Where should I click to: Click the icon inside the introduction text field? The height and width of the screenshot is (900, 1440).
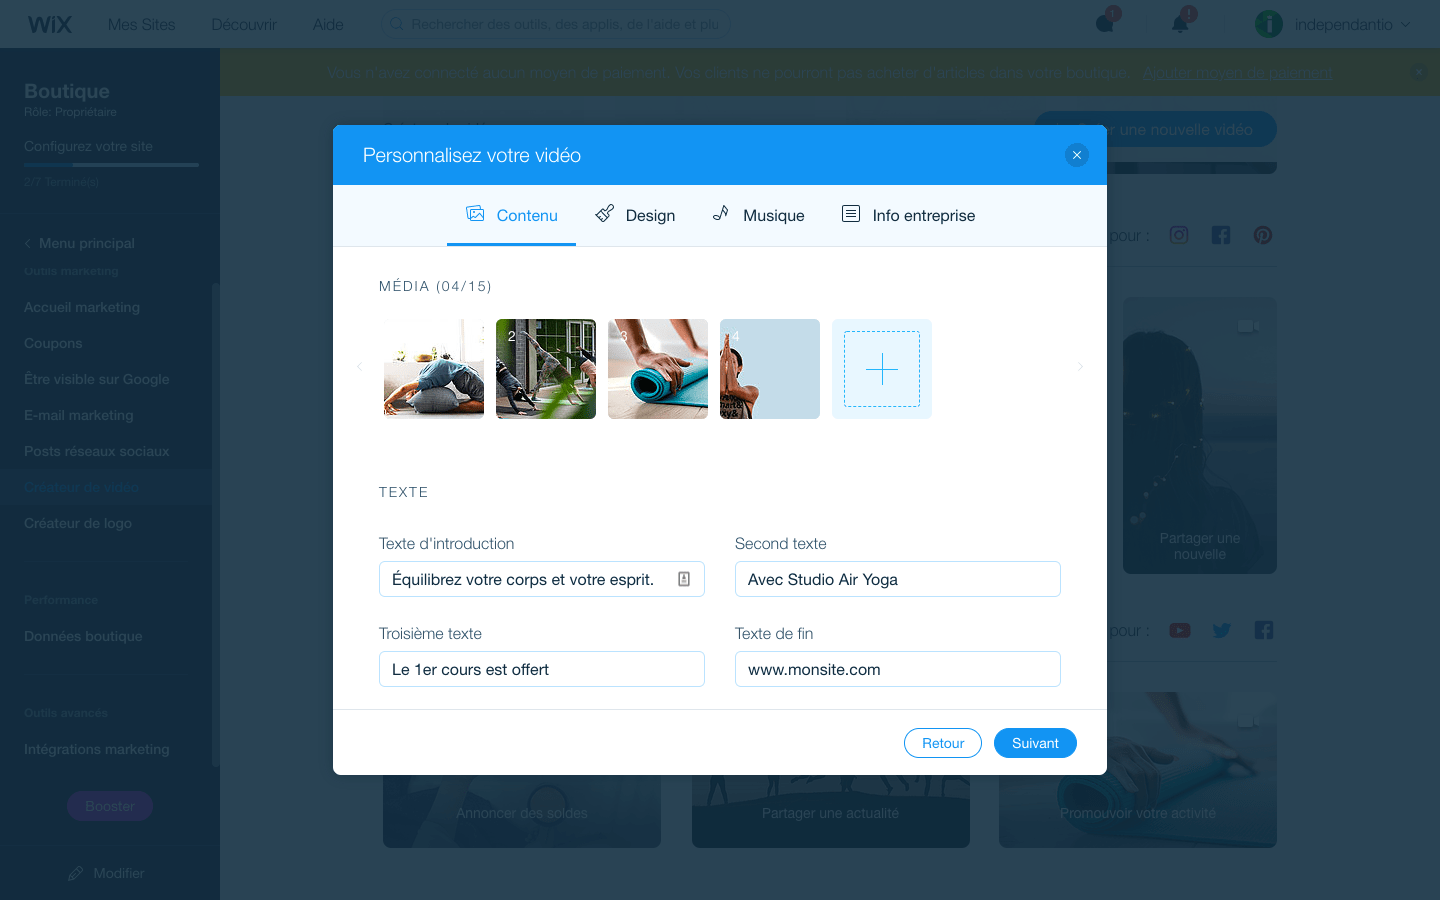click(684, 579)
